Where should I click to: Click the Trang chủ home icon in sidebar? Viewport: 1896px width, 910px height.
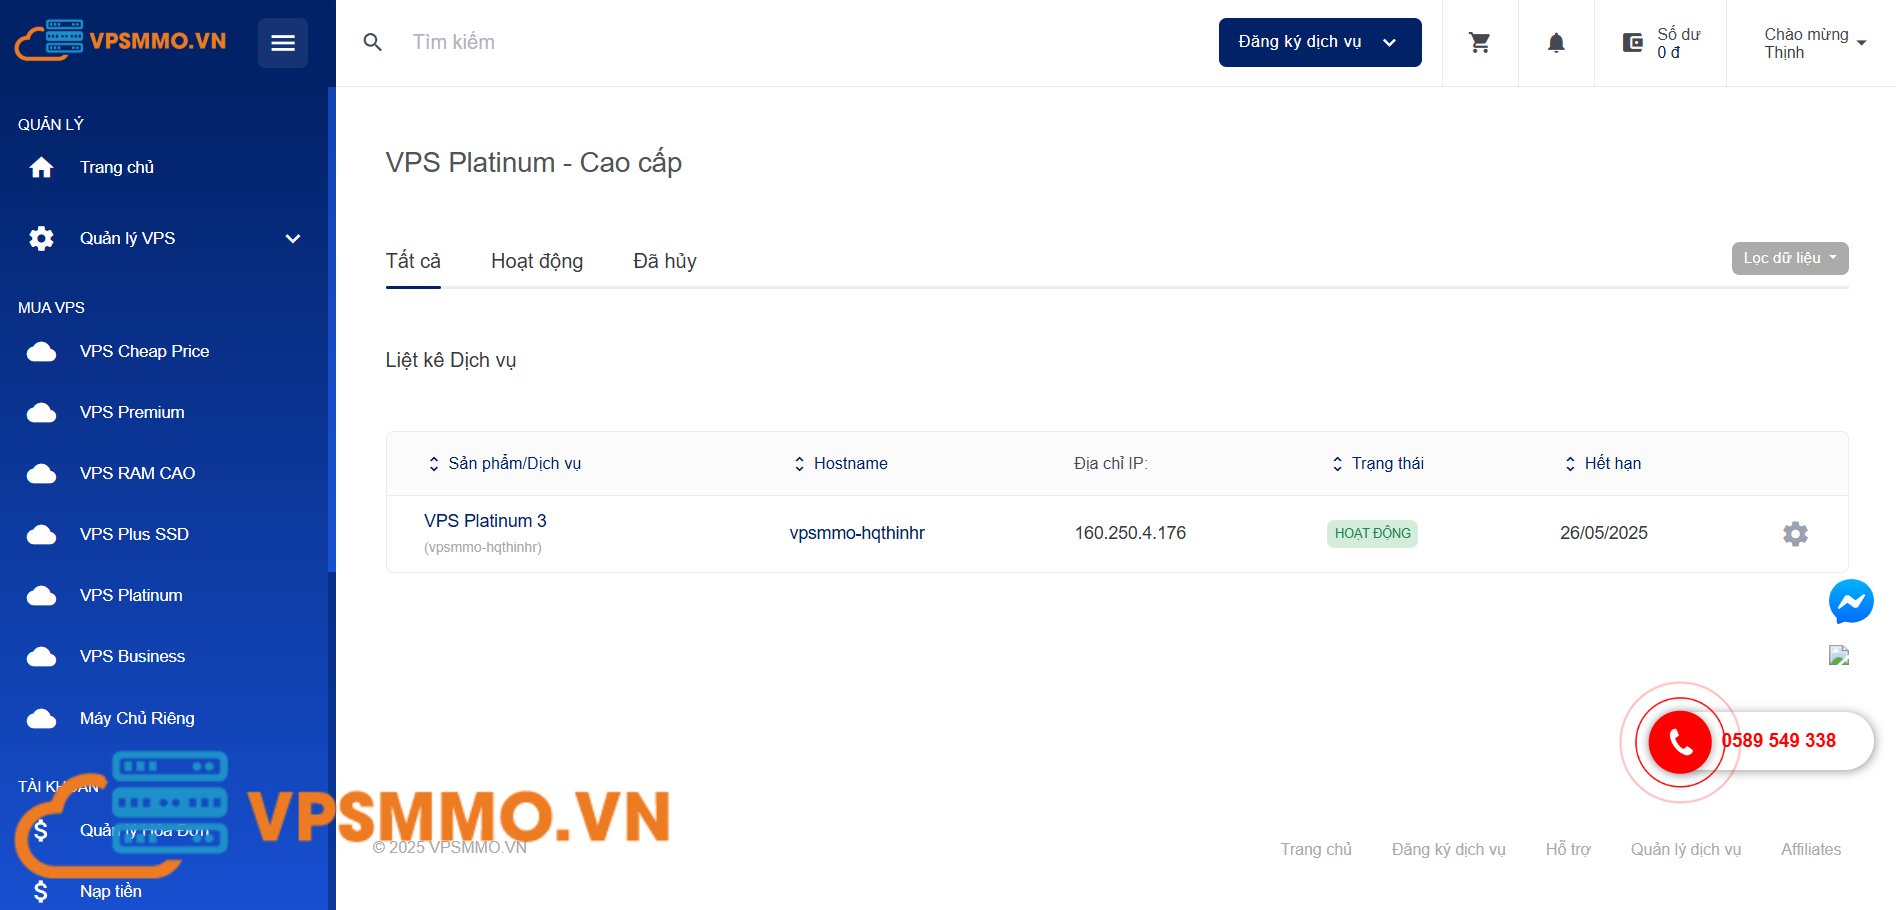[41, 168]
